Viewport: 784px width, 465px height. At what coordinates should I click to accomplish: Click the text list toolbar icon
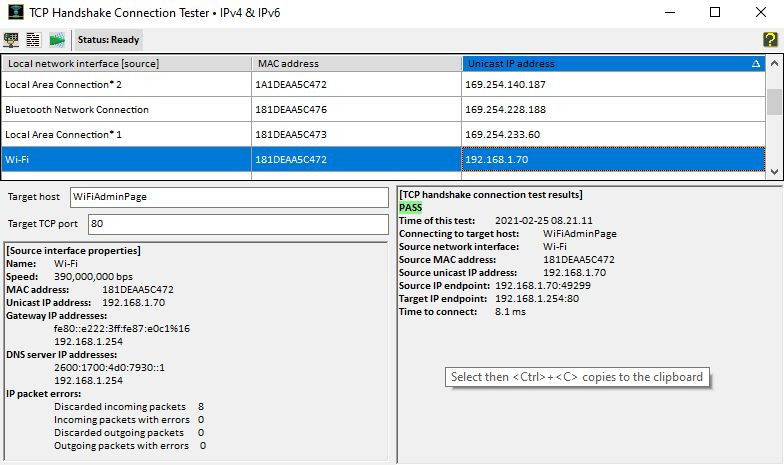[x=34, y=40]
